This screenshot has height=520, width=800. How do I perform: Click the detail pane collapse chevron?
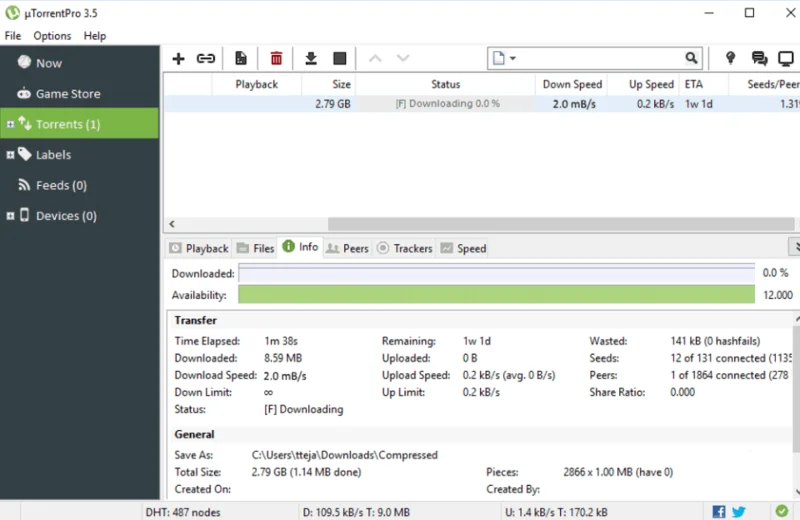coord(795,247)
